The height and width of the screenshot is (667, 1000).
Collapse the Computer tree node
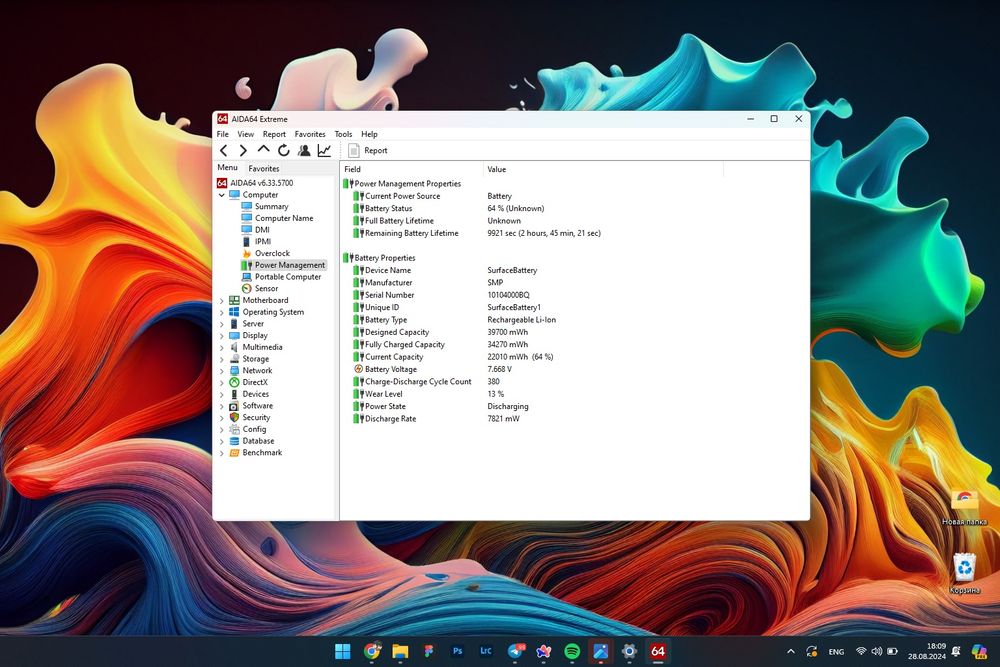click(222, 195)
